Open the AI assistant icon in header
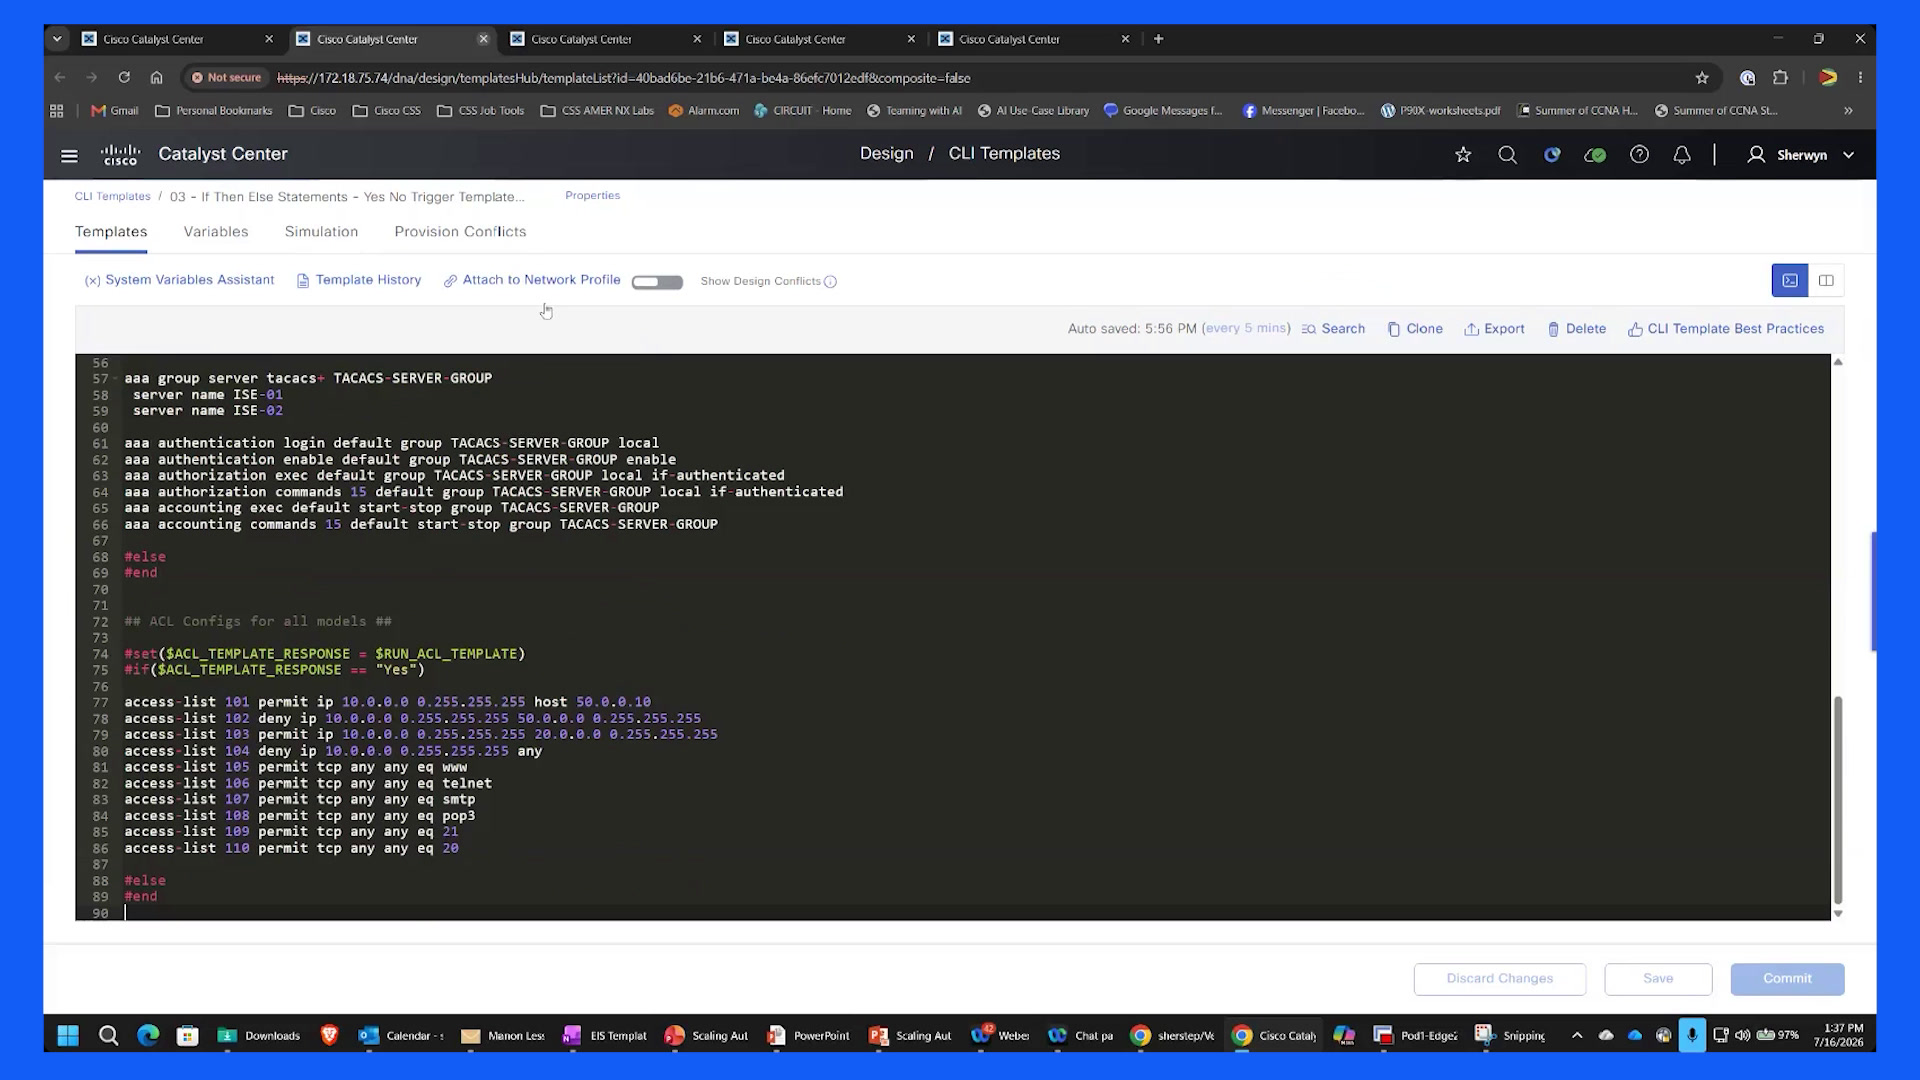 coord(1552,155)
